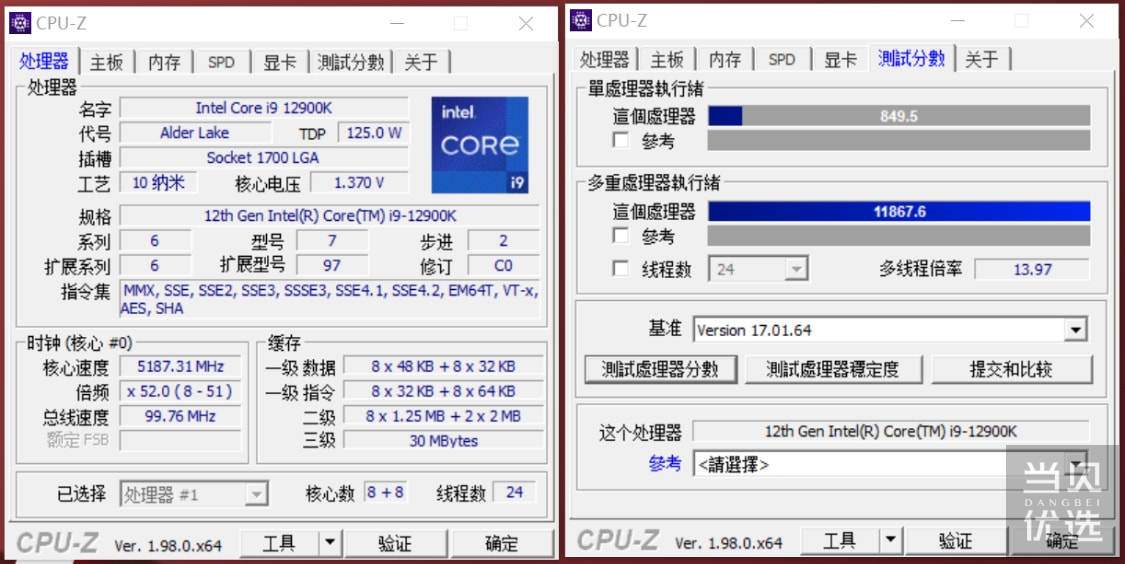Image resolution: width=1125 pixels, height=564 pixels.
Task: Click 工具 button in the left window
Action: click(279, 543)
